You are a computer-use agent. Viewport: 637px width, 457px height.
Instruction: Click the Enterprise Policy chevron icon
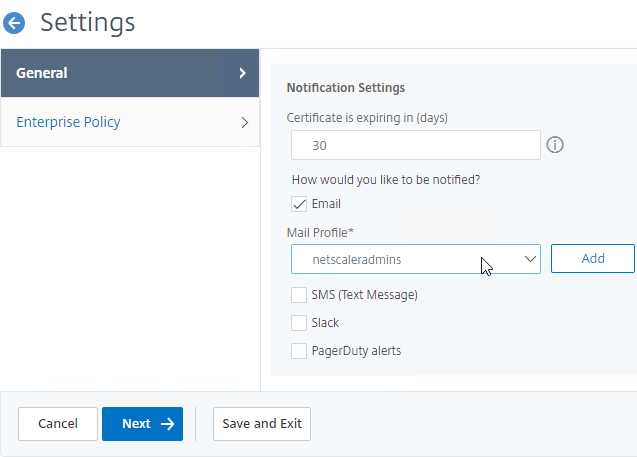point(245,122)
